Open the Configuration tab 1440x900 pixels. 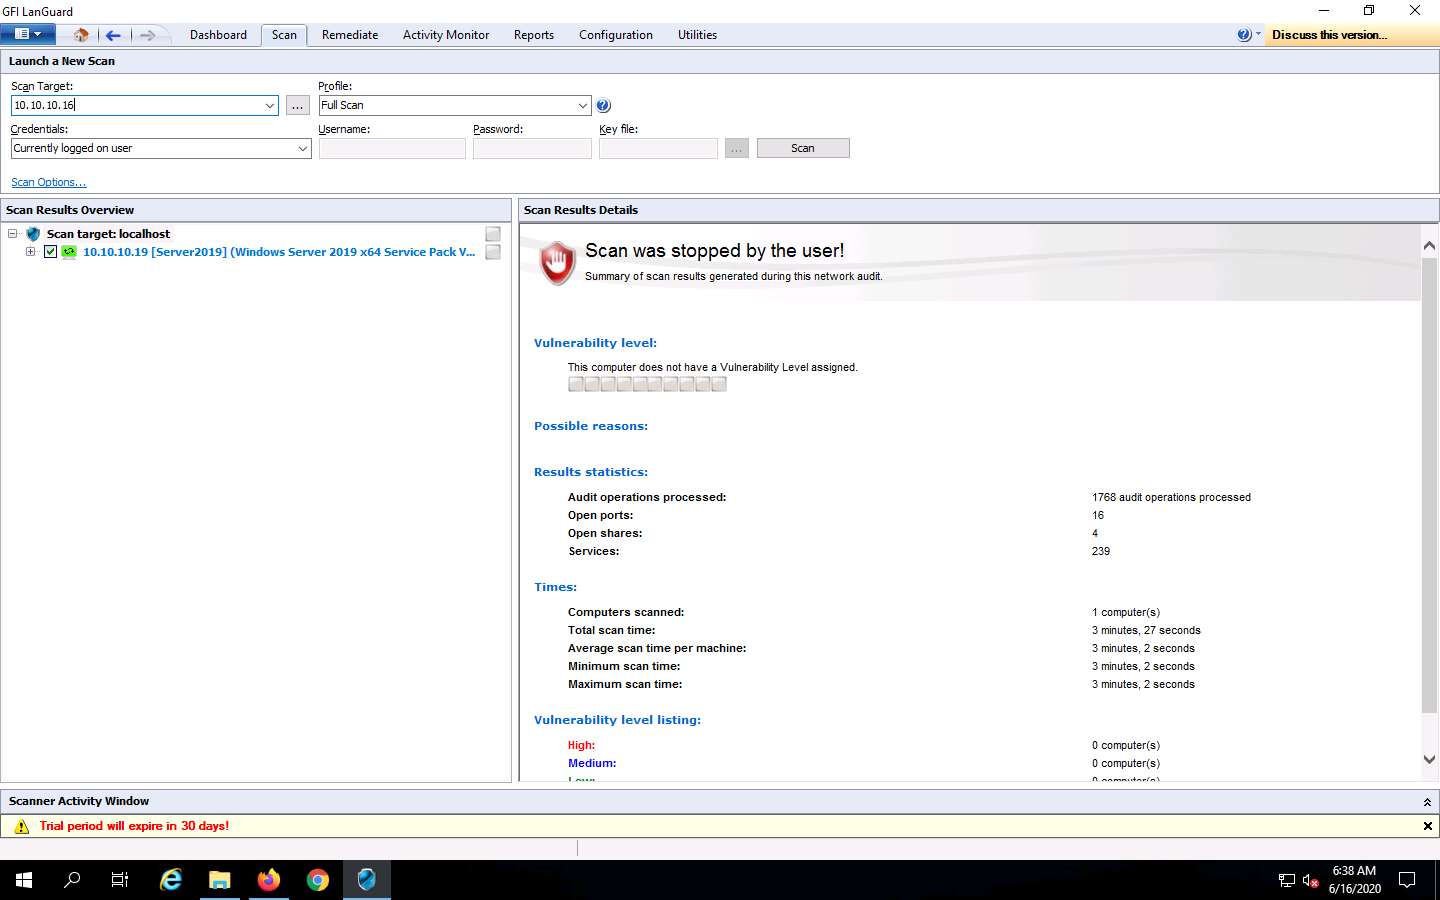616,35
